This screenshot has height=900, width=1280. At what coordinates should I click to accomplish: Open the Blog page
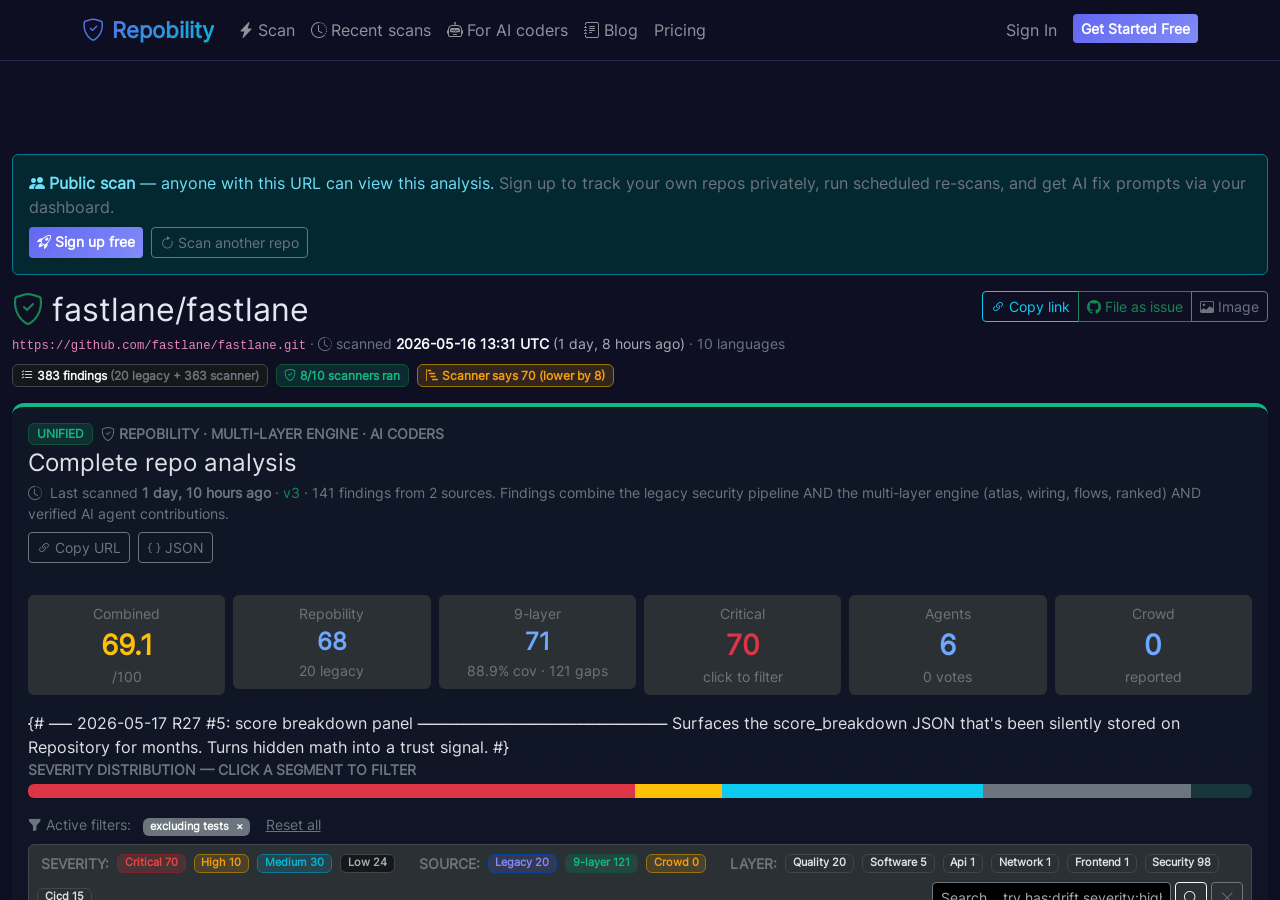coord(611,30)
